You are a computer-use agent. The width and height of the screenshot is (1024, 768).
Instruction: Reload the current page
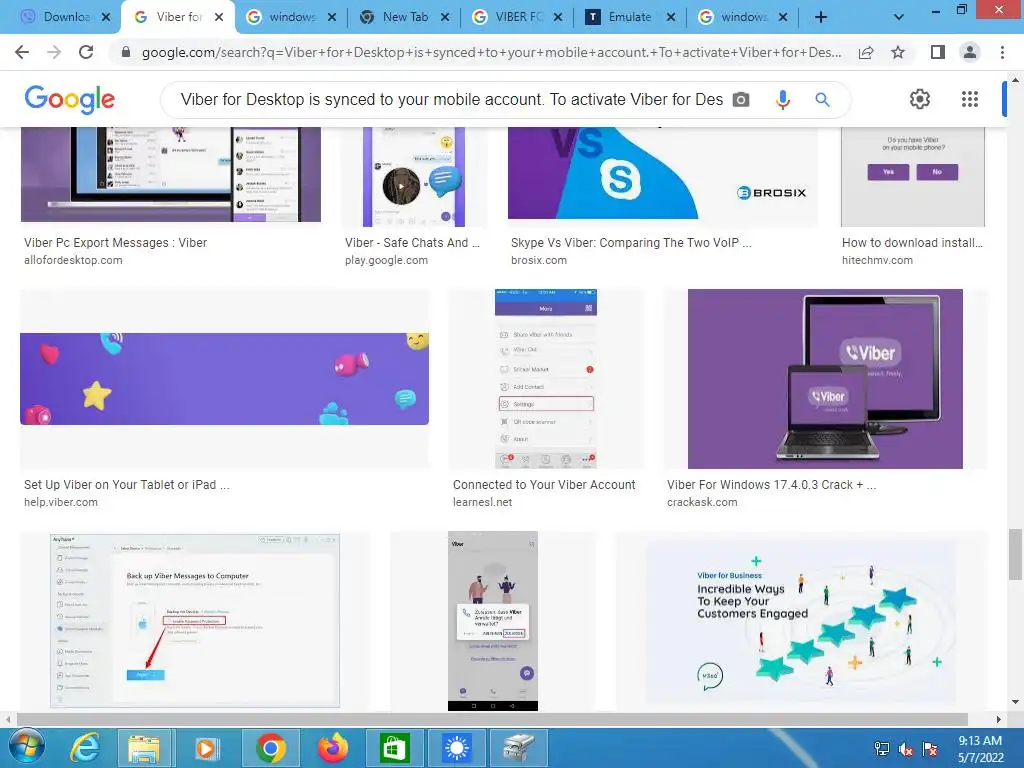[86, 52]
